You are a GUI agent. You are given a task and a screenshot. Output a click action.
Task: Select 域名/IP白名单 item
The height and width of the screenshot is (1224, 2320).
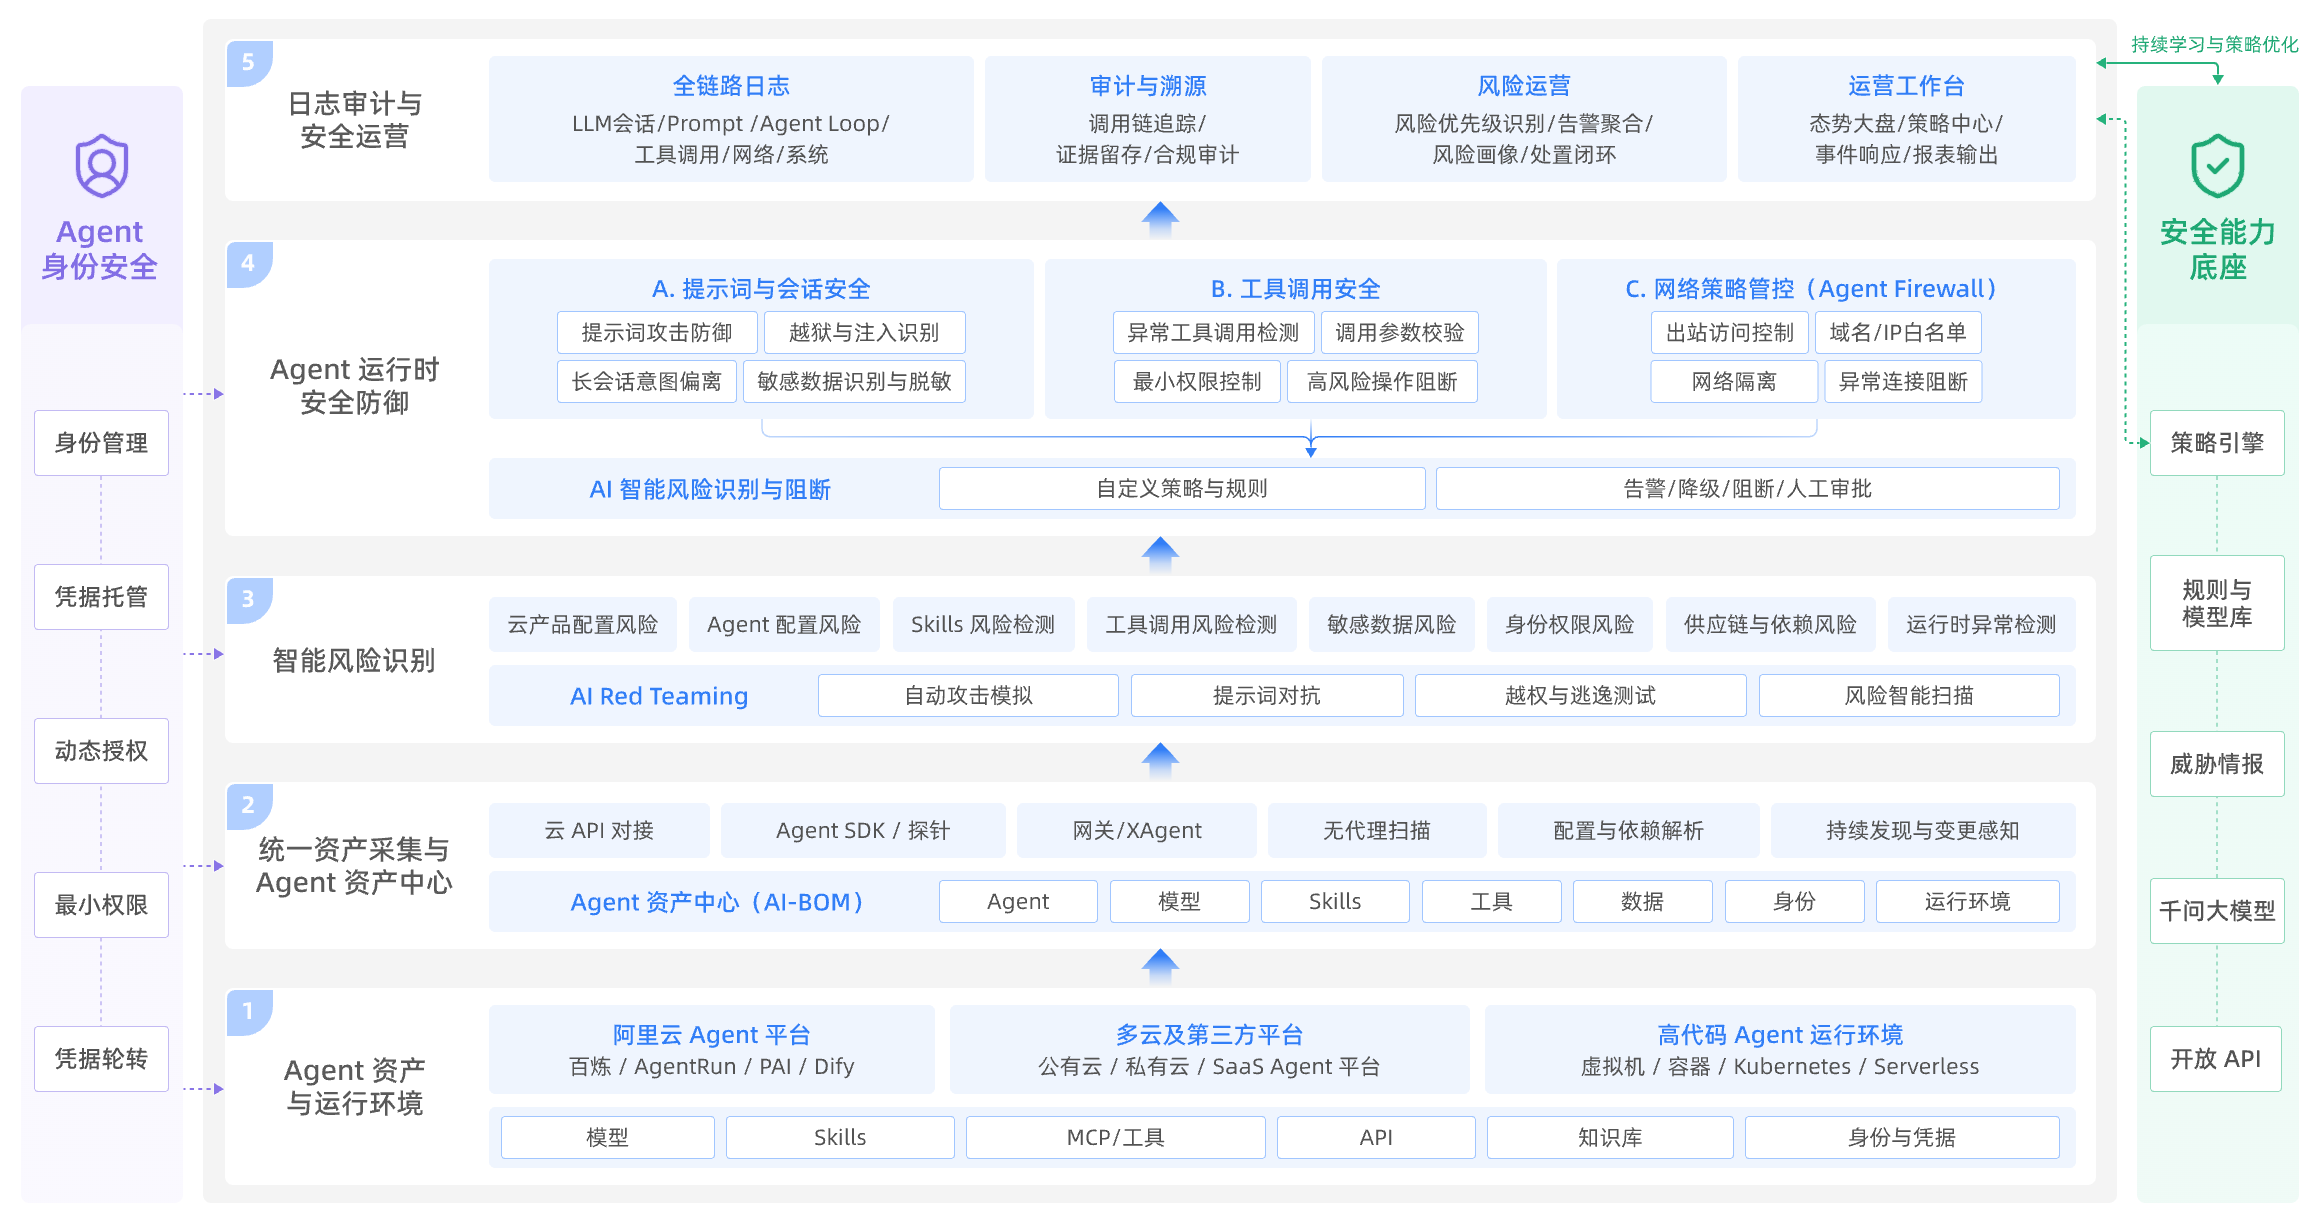(1898, 333)
